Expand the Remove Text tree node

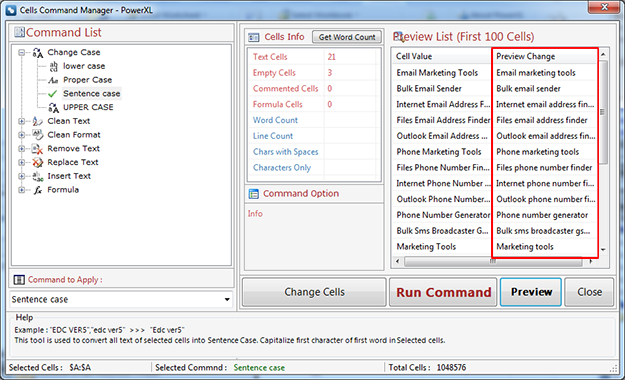pyautogui.click(x=22, y=149)
